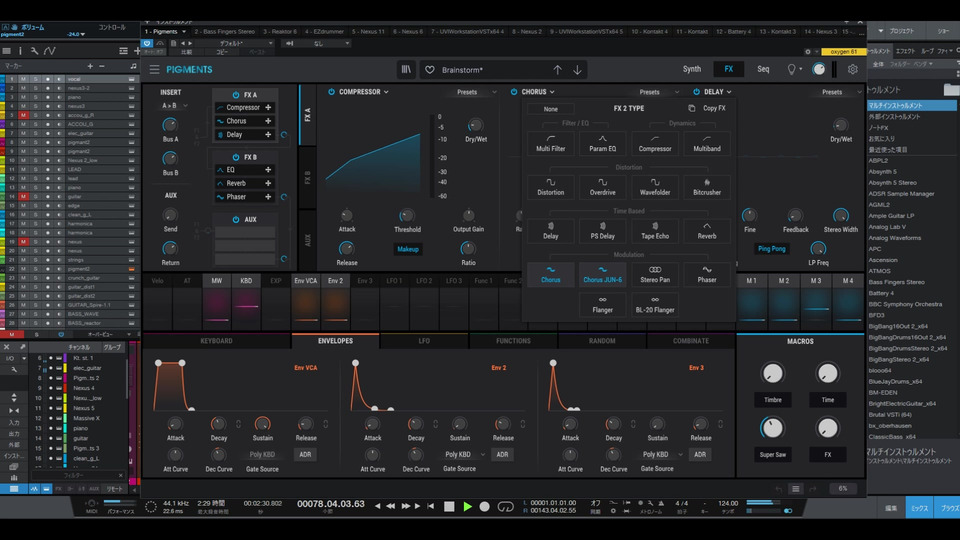
Task: Open Delay Presets dropdown
Action: pos(841,92)
